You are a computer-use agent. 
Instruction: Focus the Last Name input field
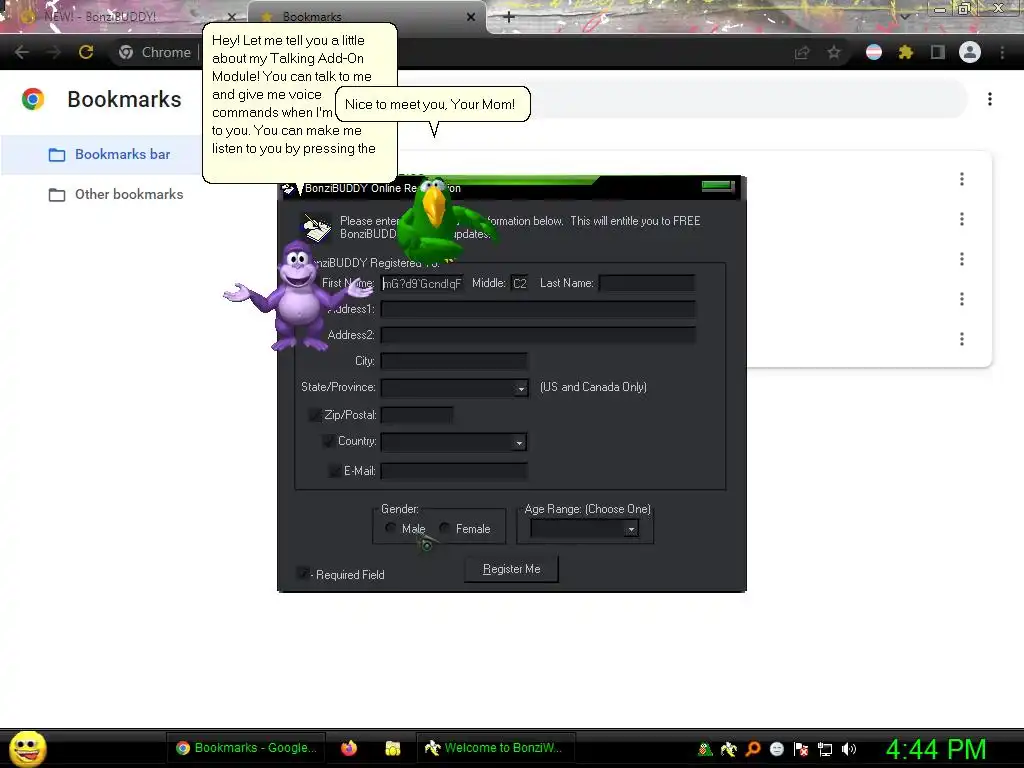point(647,283)
